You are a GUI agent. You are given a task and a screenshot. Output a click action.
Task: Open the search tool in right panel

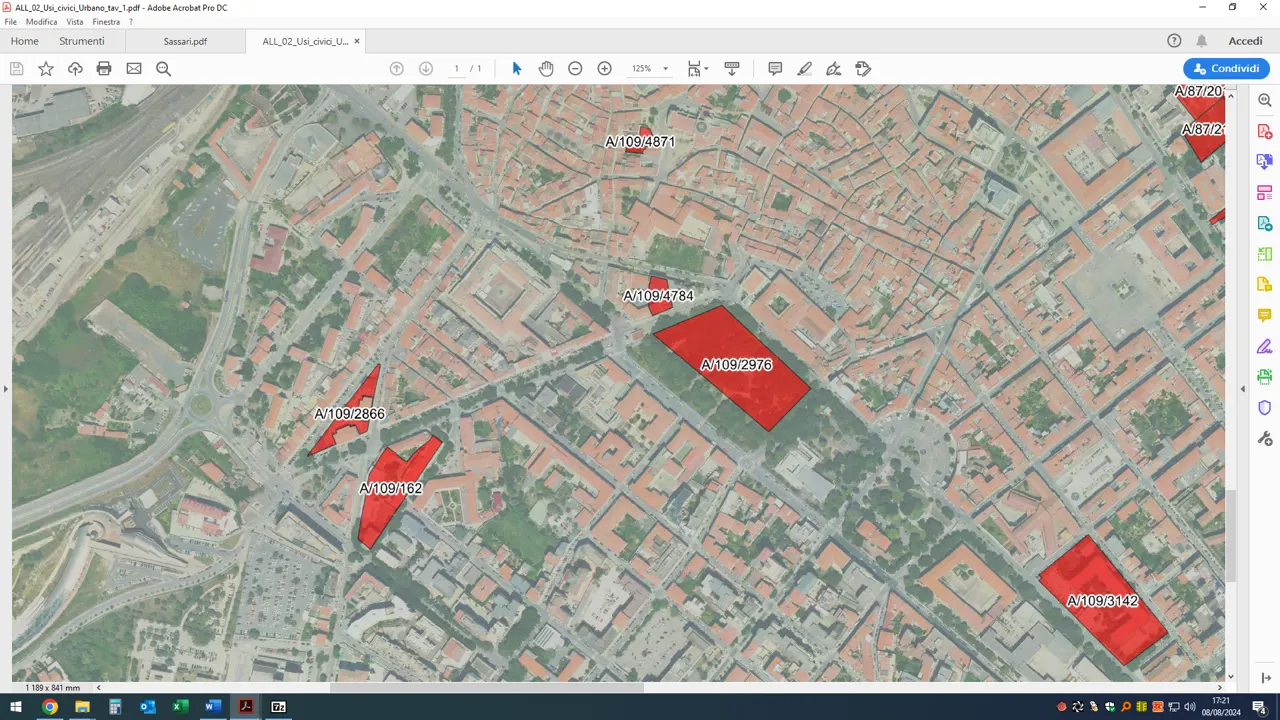[1264, 101]
